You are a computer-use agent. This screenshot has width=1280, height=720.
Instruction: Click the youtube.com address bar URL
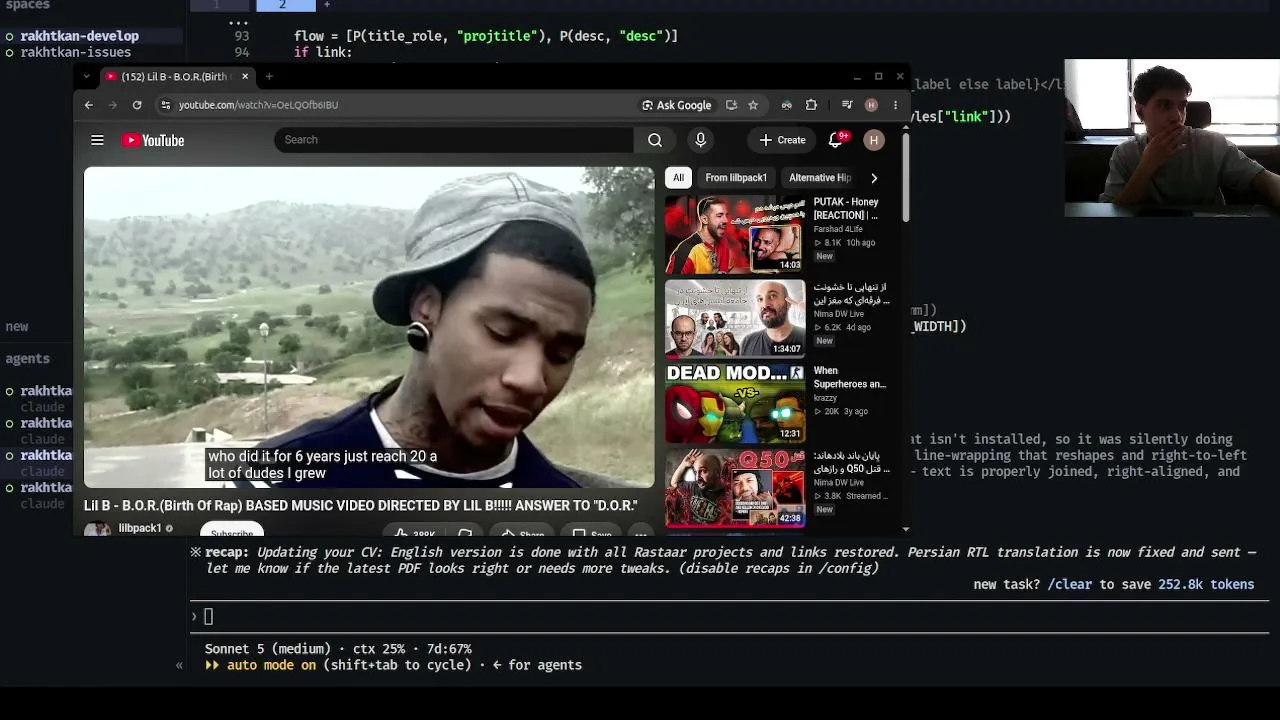tap(258, 105)
